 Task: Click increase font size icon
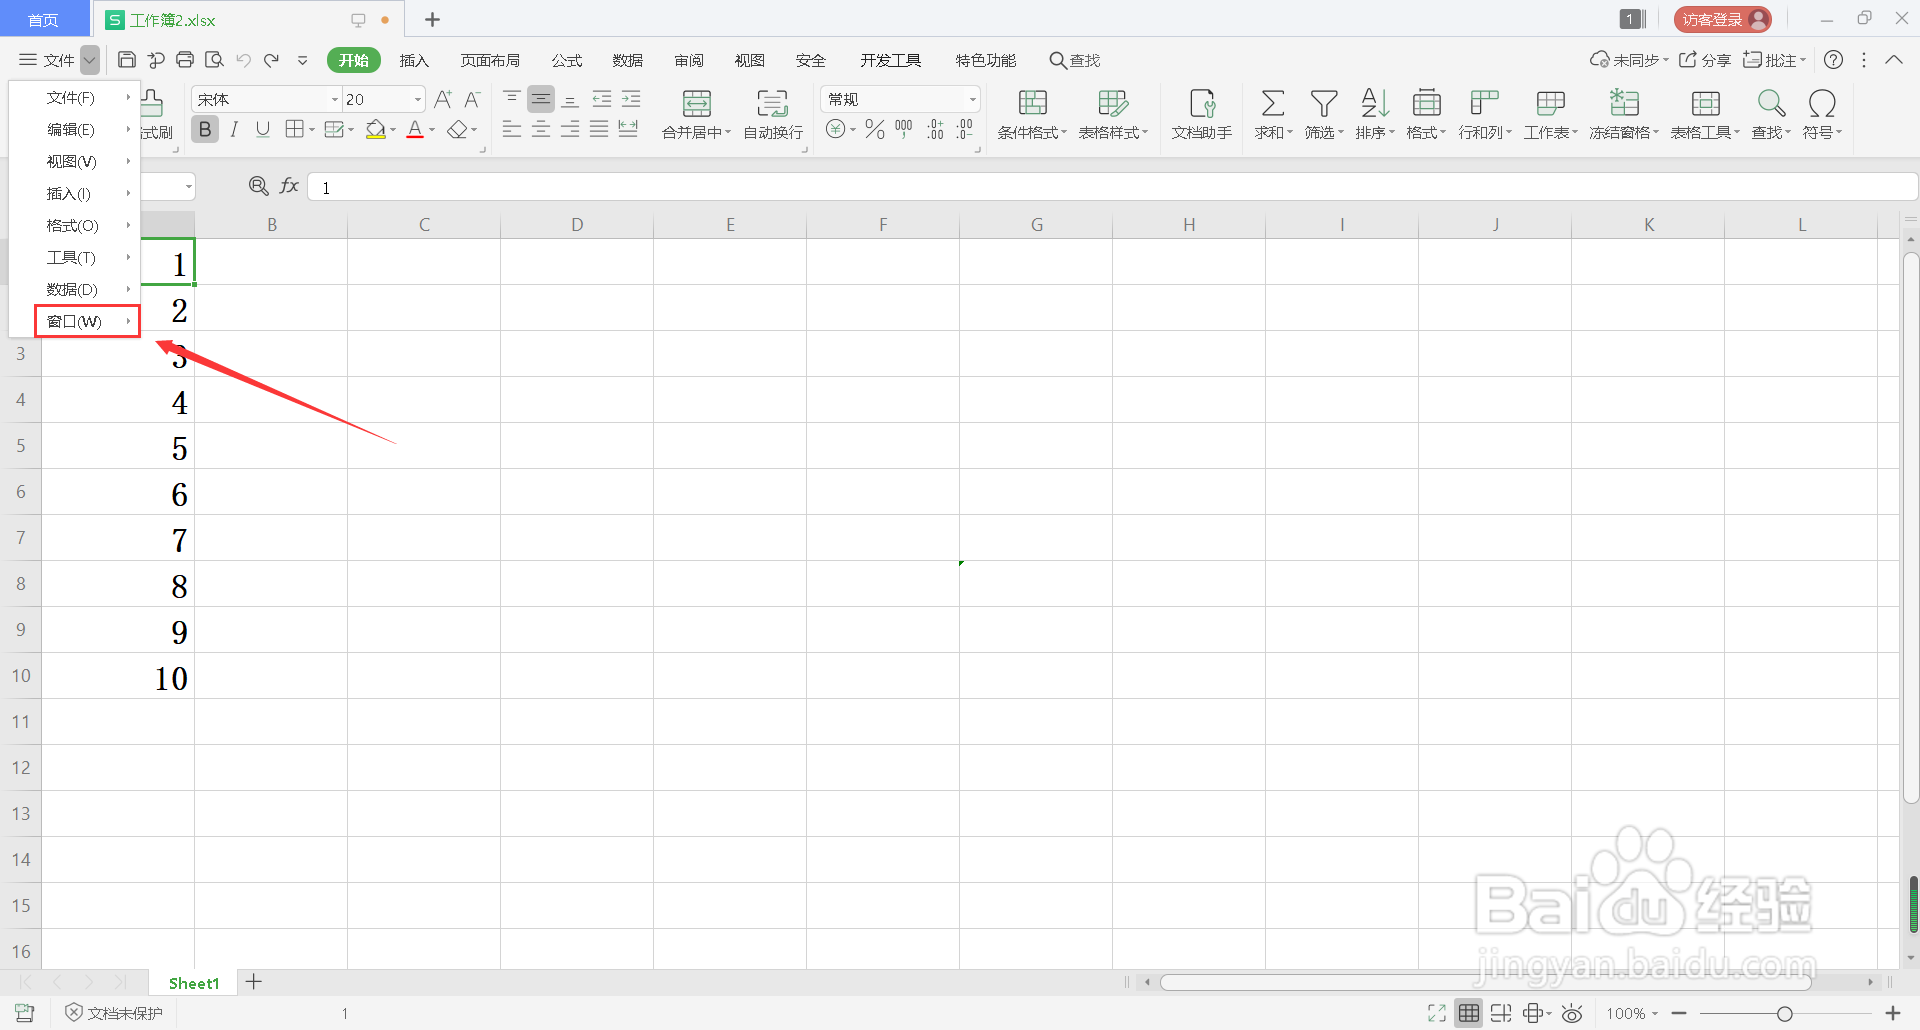(x=443, y=99)
